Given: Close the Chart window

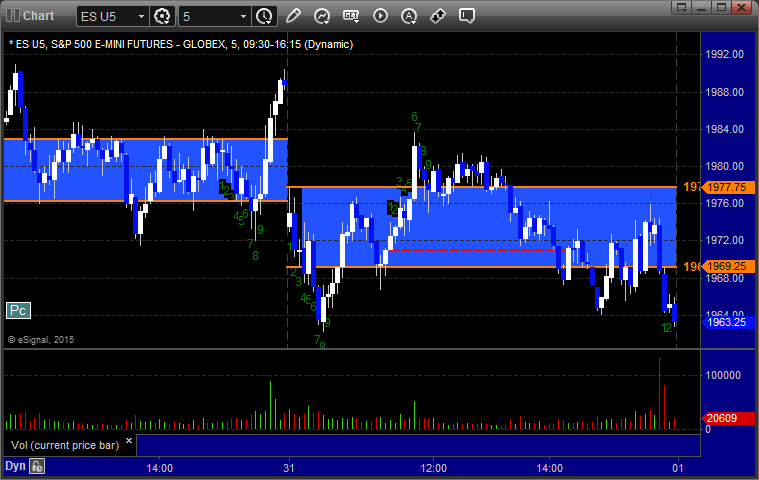Looking at the screenshot, I should (741, 7).
